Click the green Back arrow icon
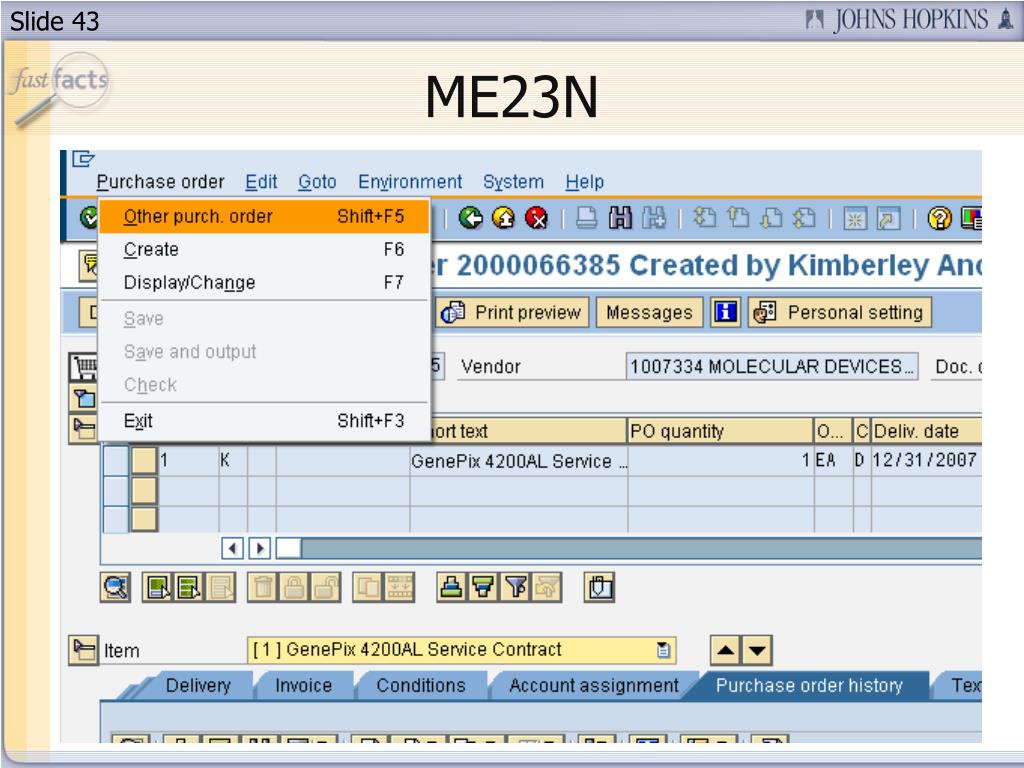 (471, 217)
